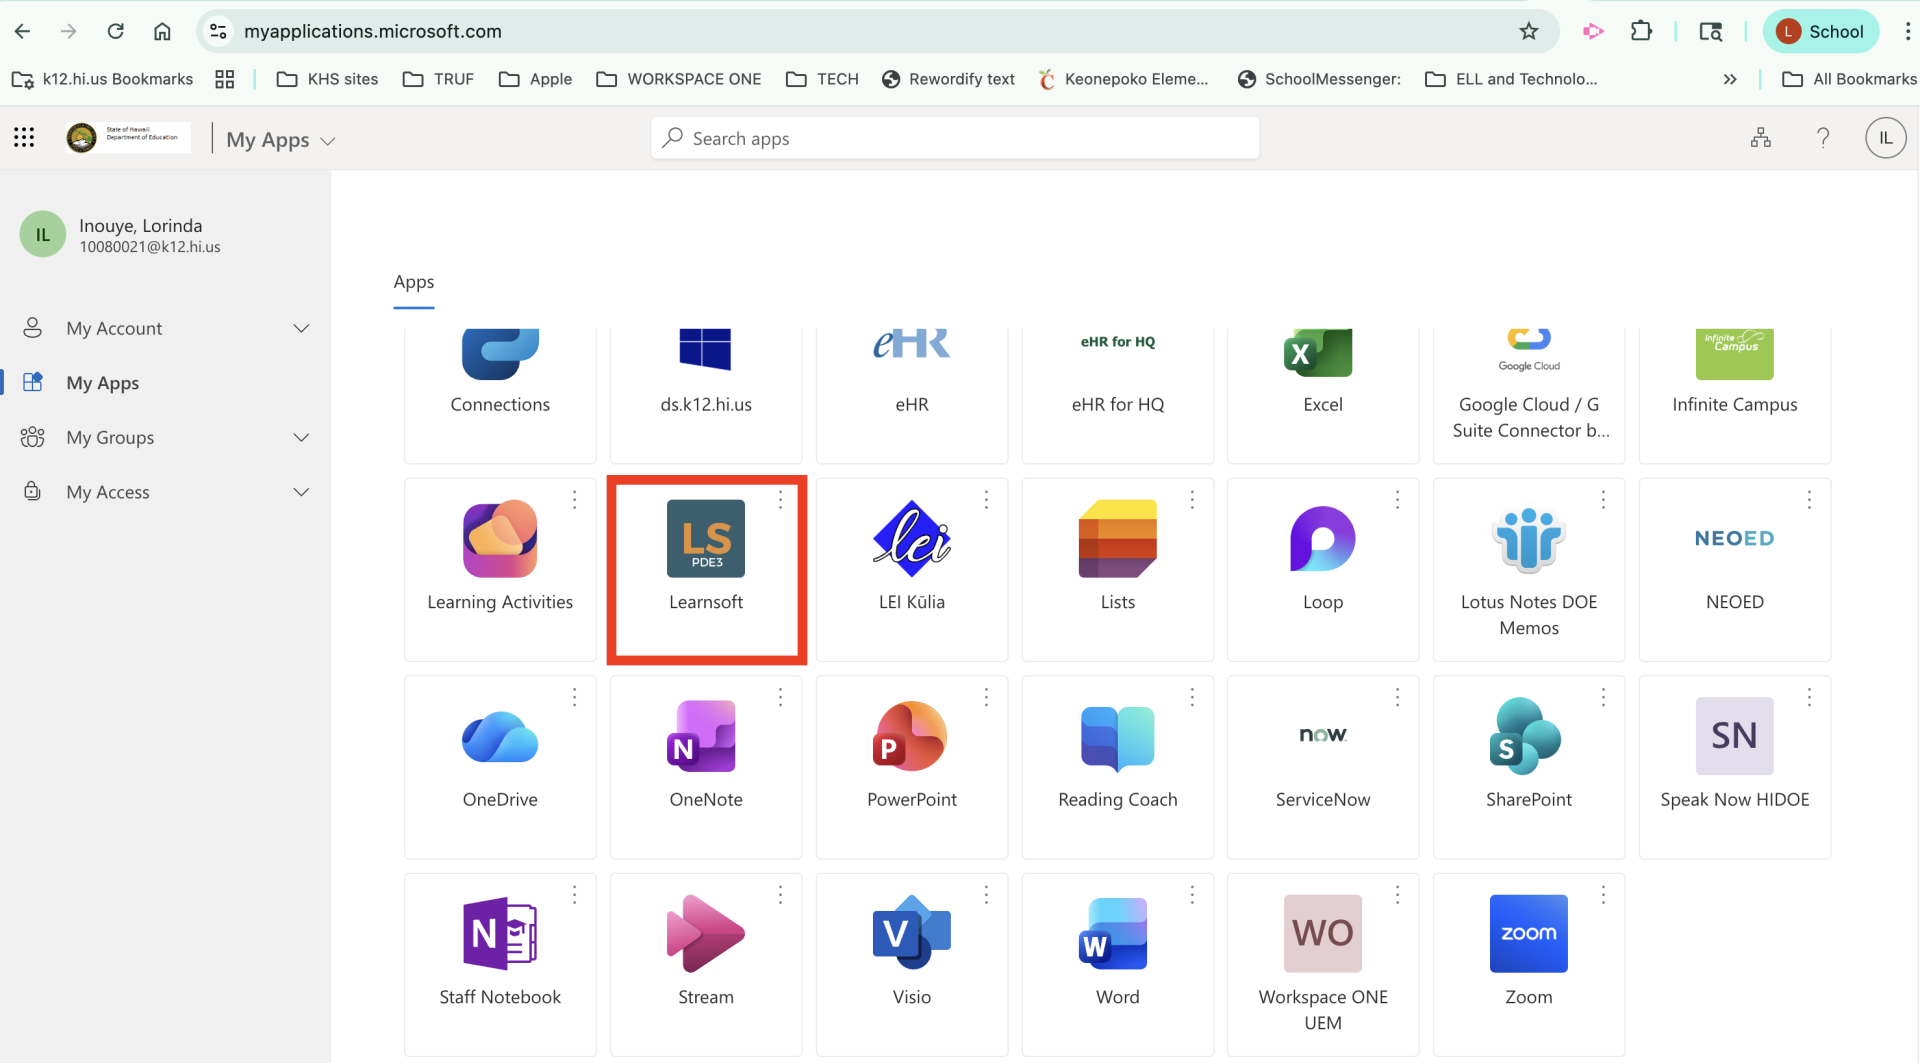Open the Chrome extensions puzzle icon
Image resolution: width=1920 pixels, height=1063 pixels.
[x=1641, y=31]
